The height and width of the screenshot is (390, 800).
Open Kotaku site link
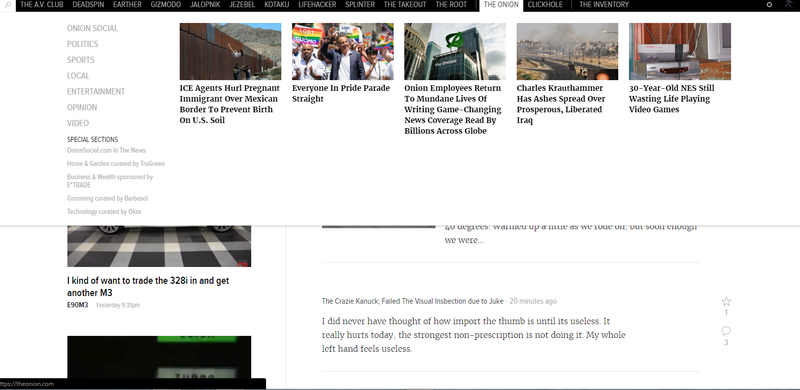[x=277, y=5]
